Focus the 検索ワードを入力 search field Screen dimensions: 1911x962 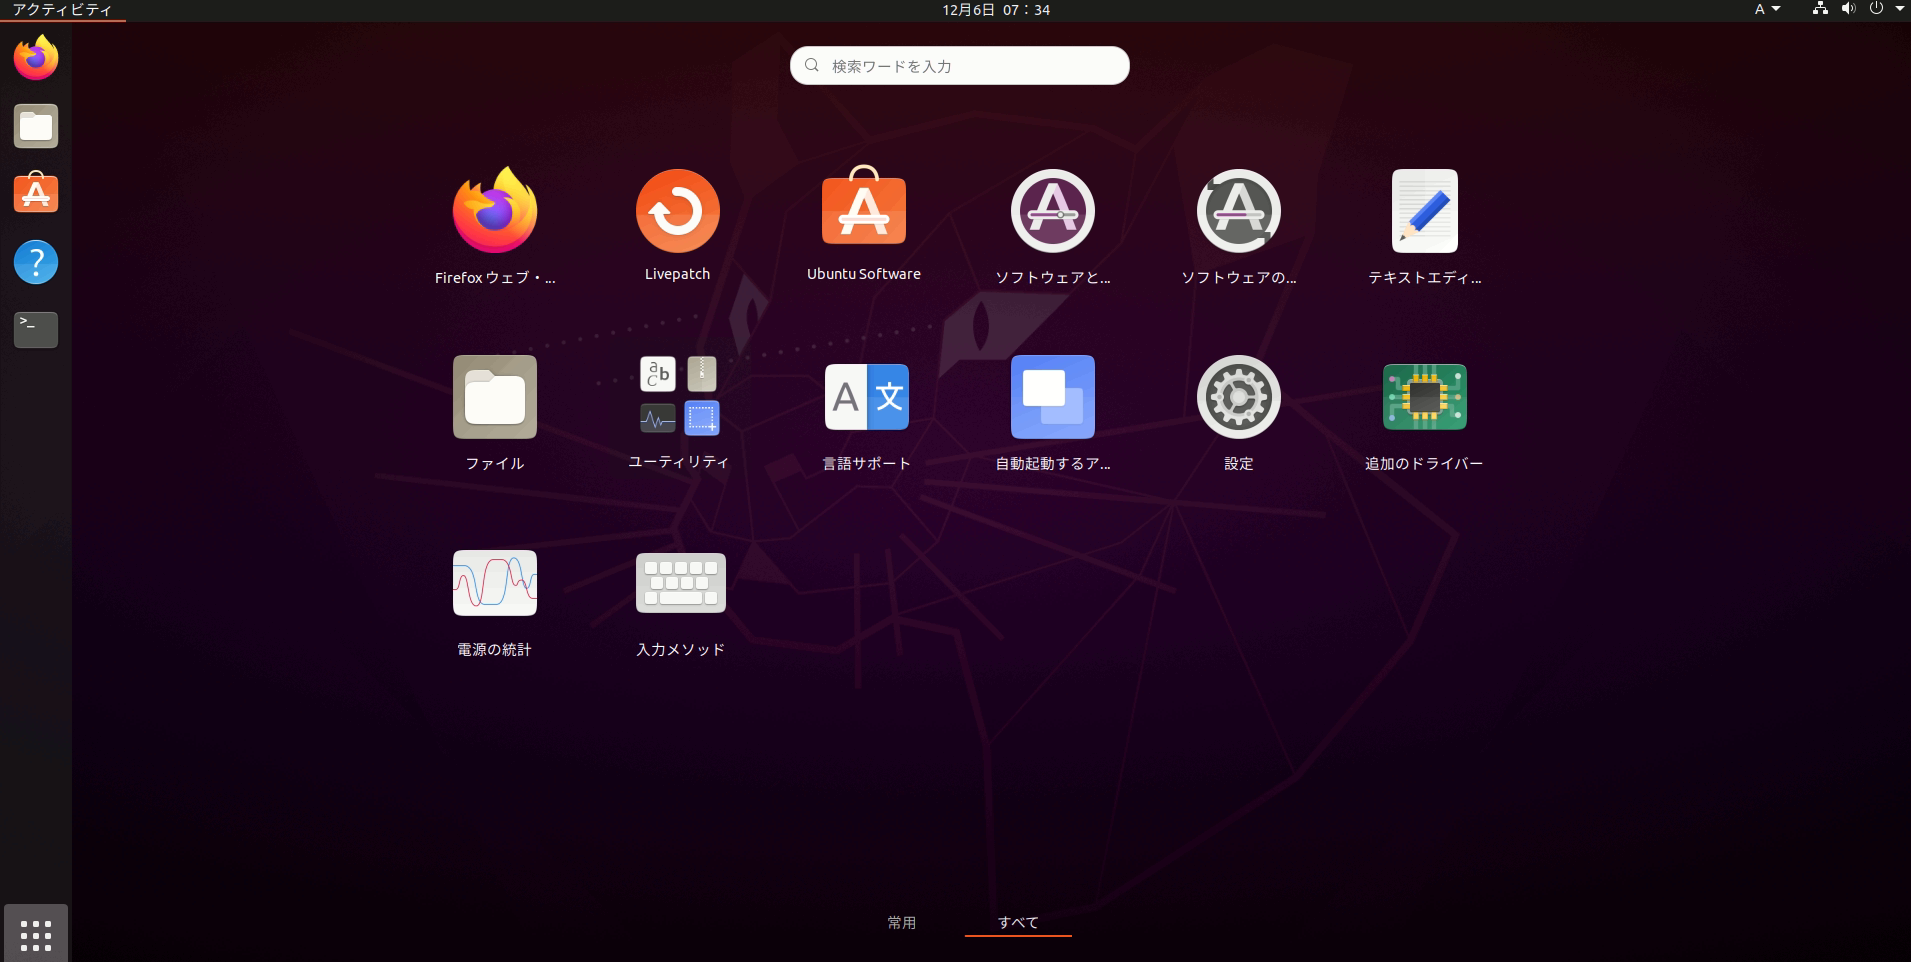click(960, 66)
